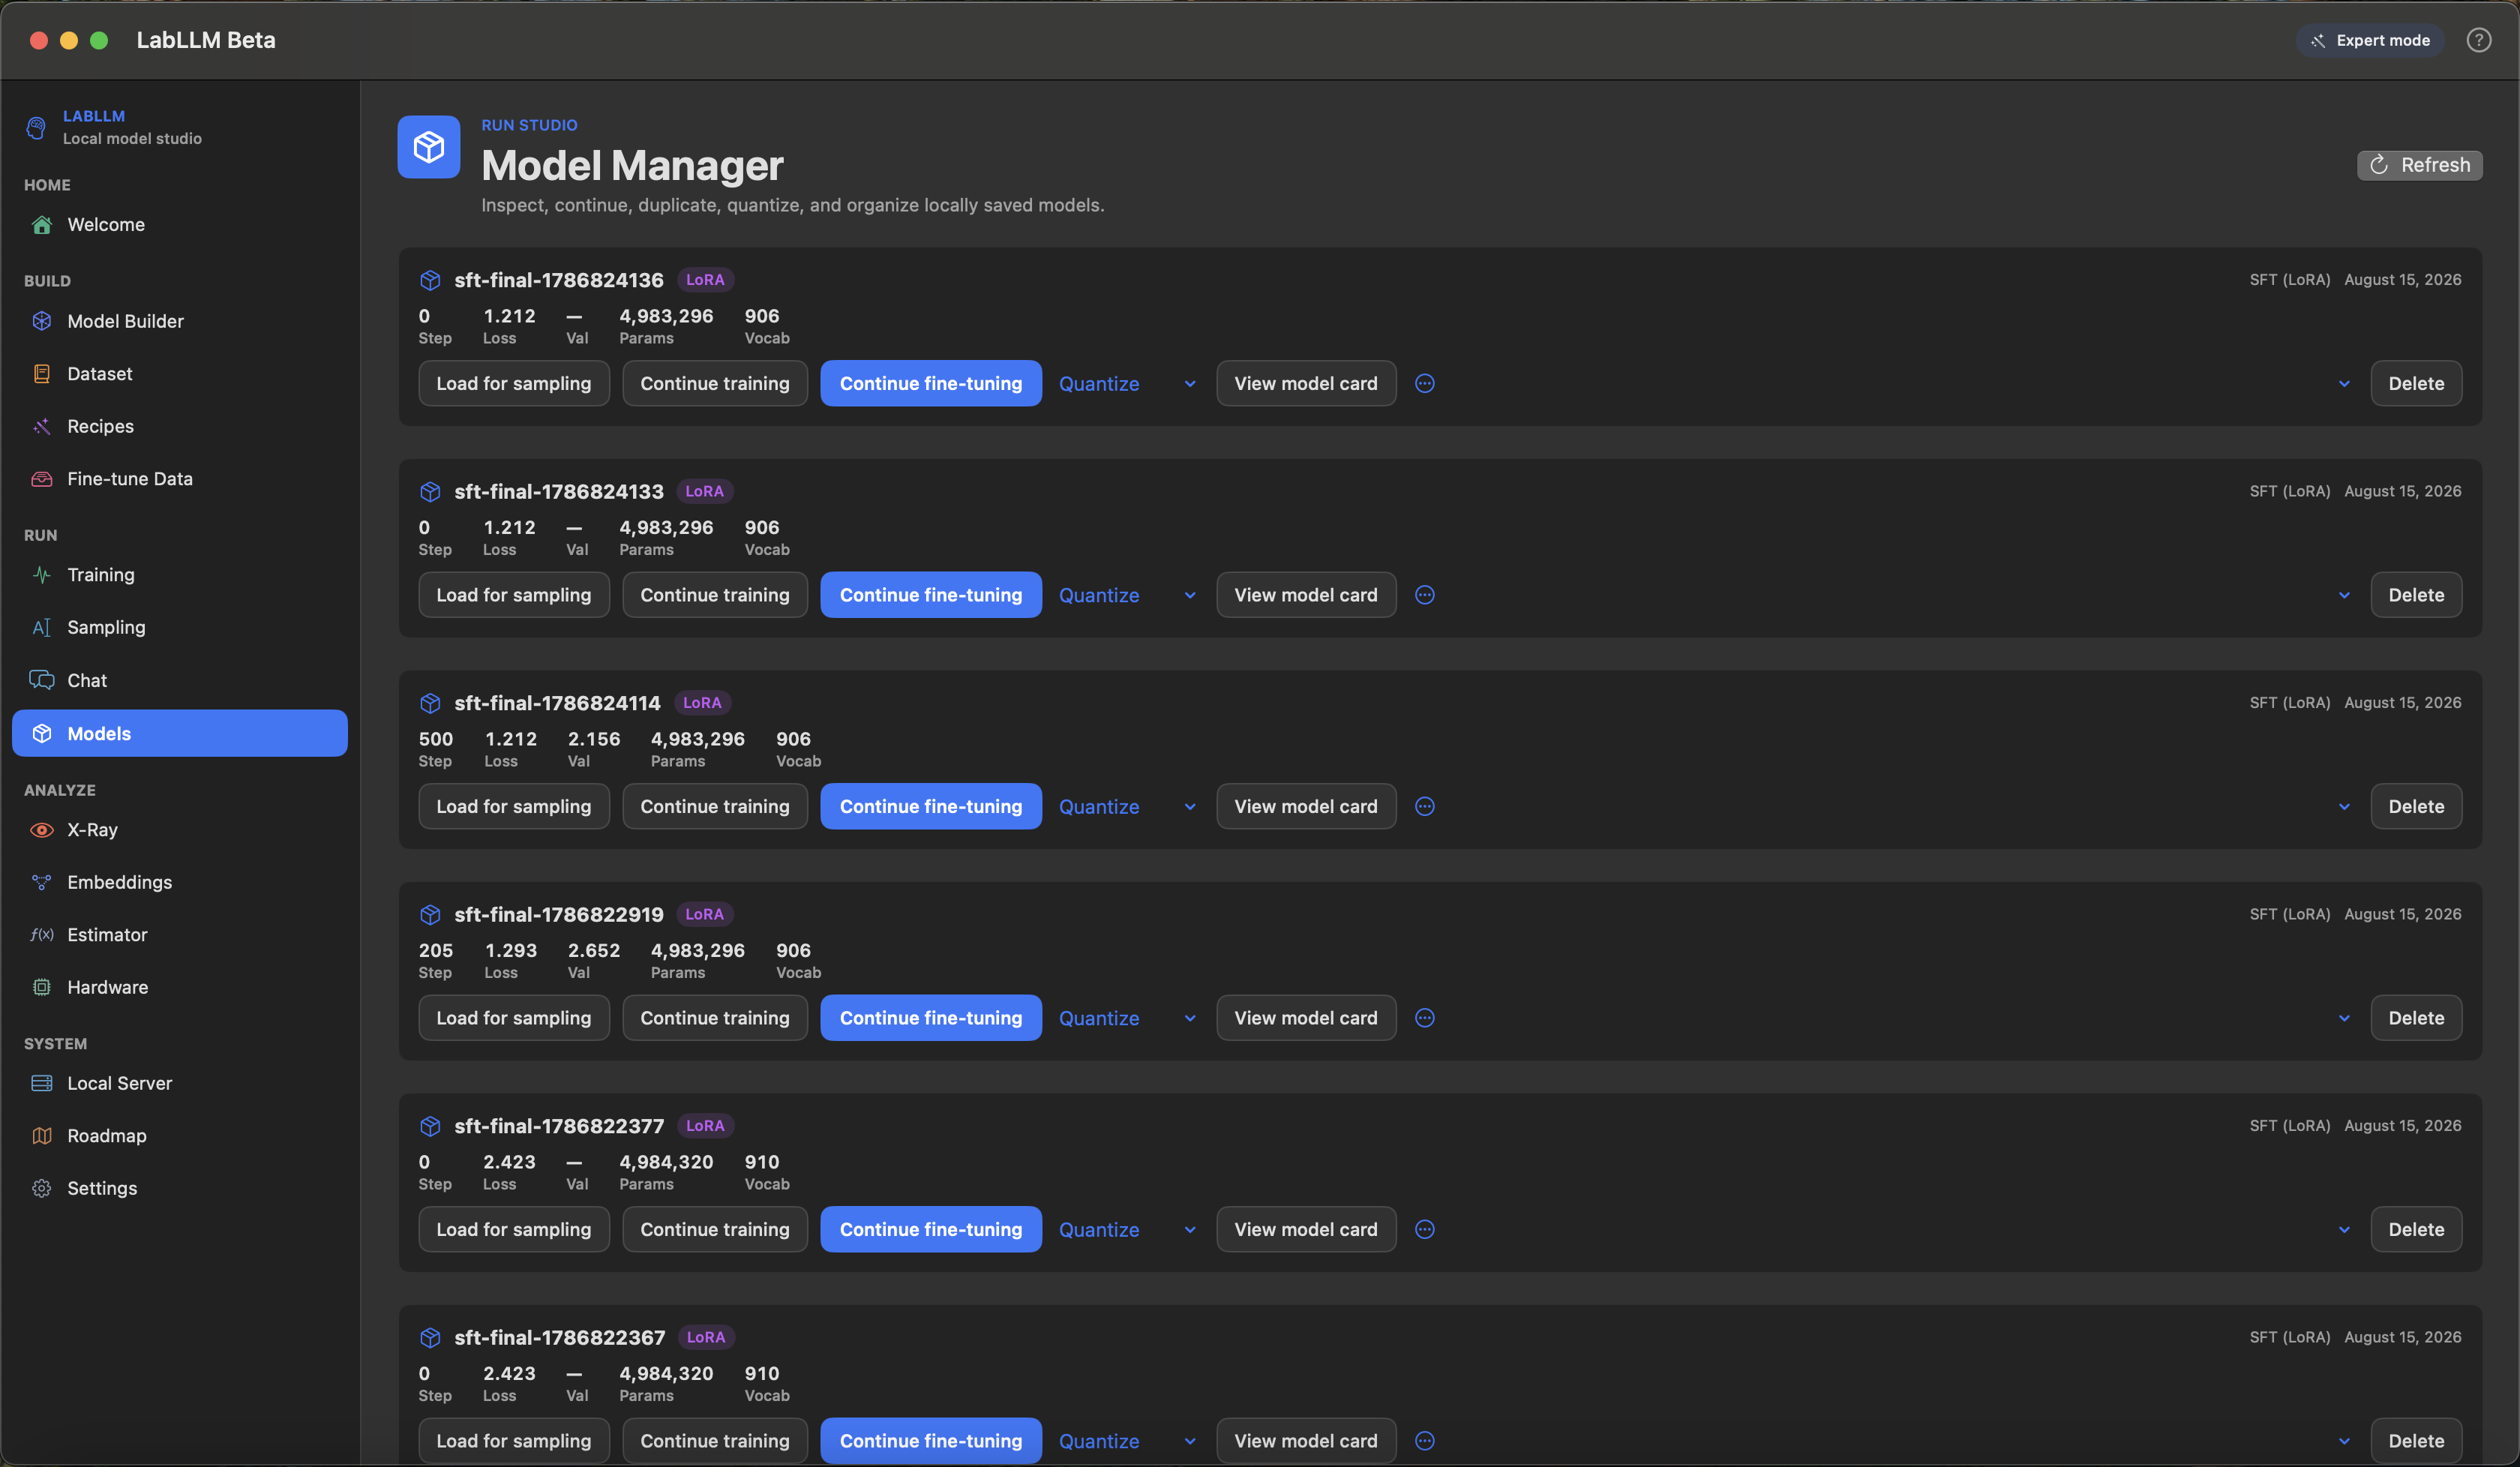
Task: Expand chevron beside Delete for sft-final-1786824114
Action: point(2344,807)
